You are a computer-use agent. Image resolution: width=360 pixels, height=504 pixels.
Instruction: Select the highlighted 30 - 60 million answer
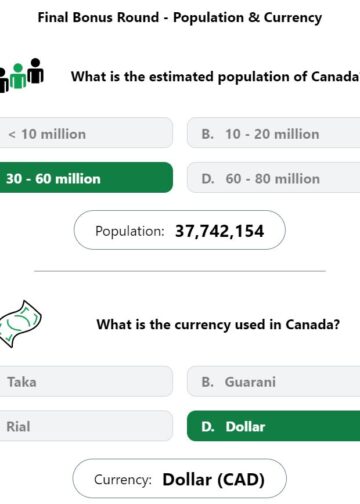[x=86, y=177]
